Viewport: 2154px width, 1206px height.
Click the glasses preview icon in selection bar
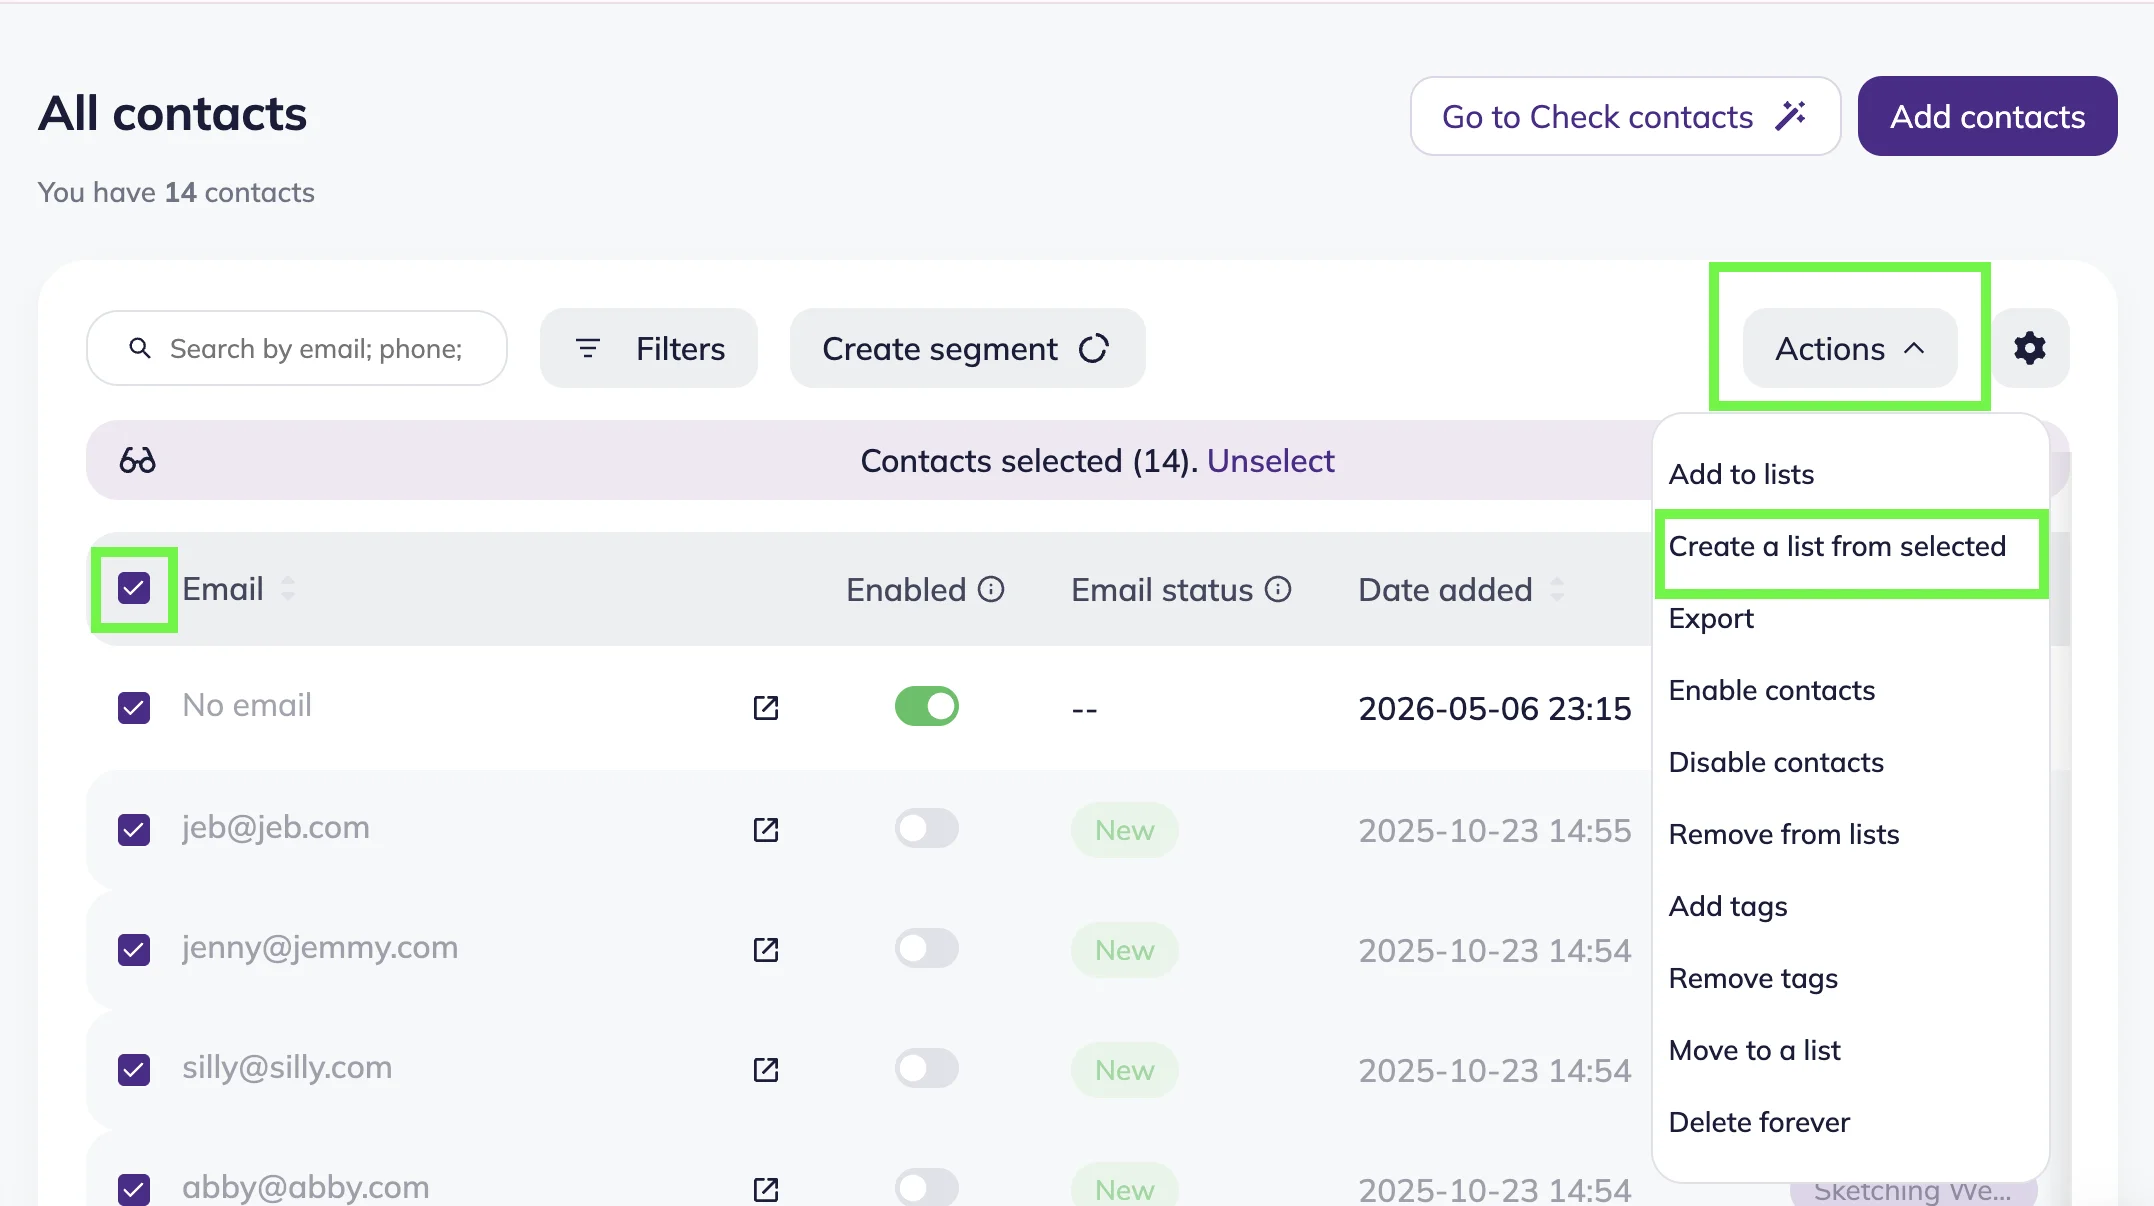(137, 461)
